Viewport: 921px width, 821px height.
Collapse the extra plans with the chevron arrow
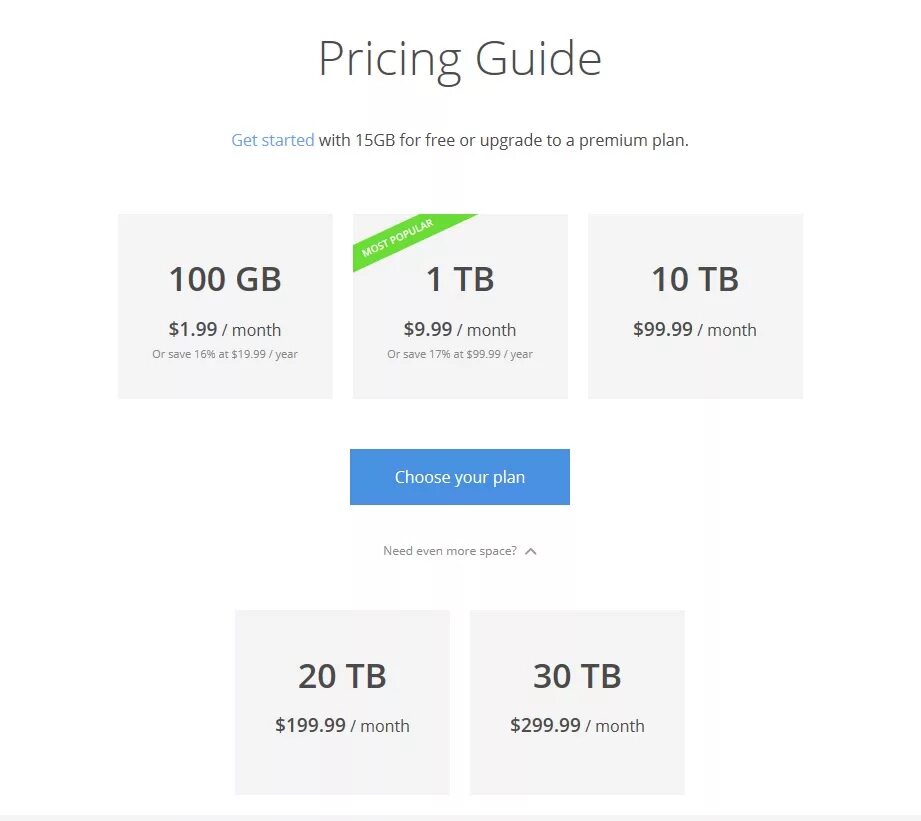click(x=531, y=551)
